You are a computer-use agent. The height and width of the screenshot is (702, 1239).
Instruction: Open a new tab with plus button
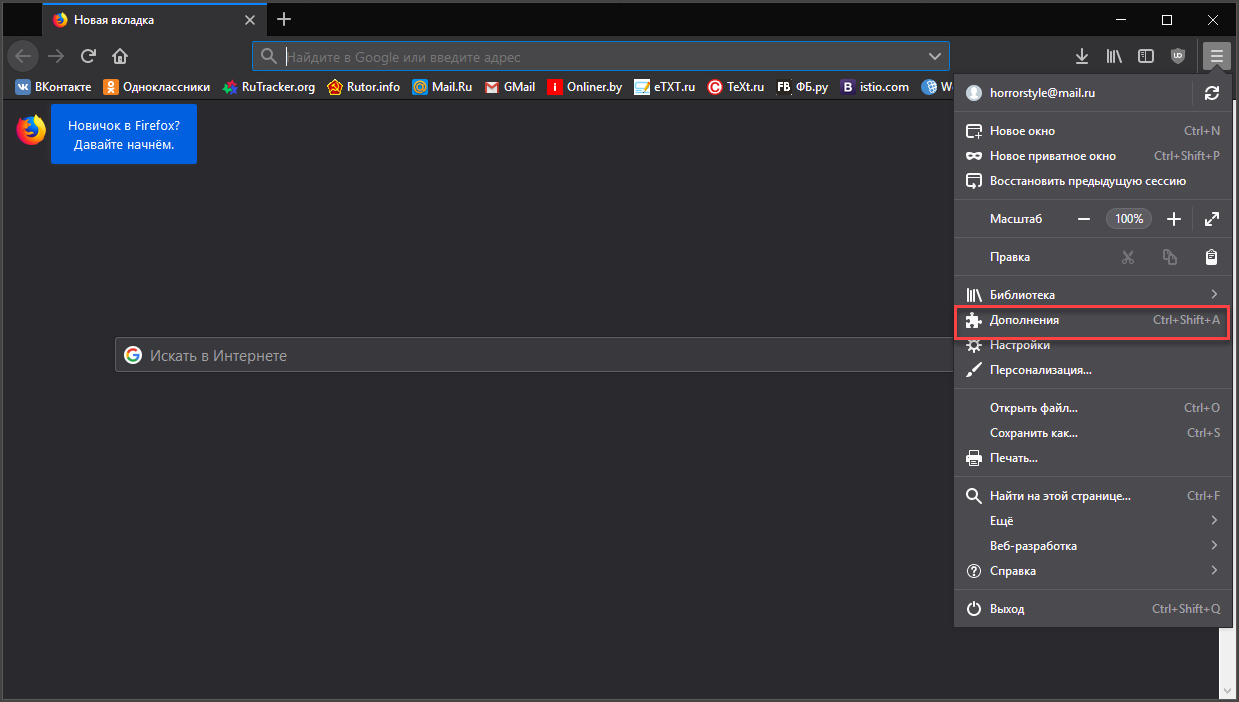(284, 19)
